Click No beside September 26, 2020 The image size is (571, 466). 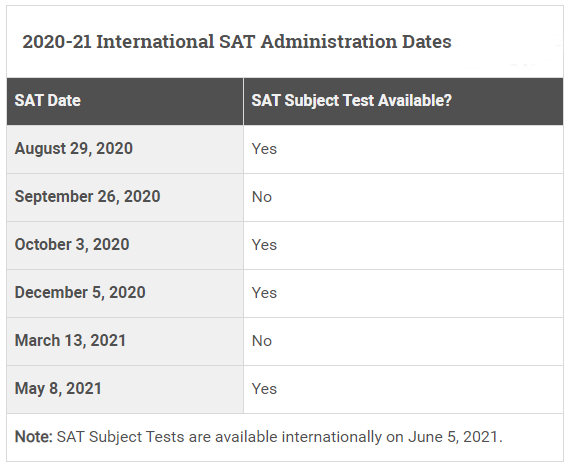click(x=262, y=197)
